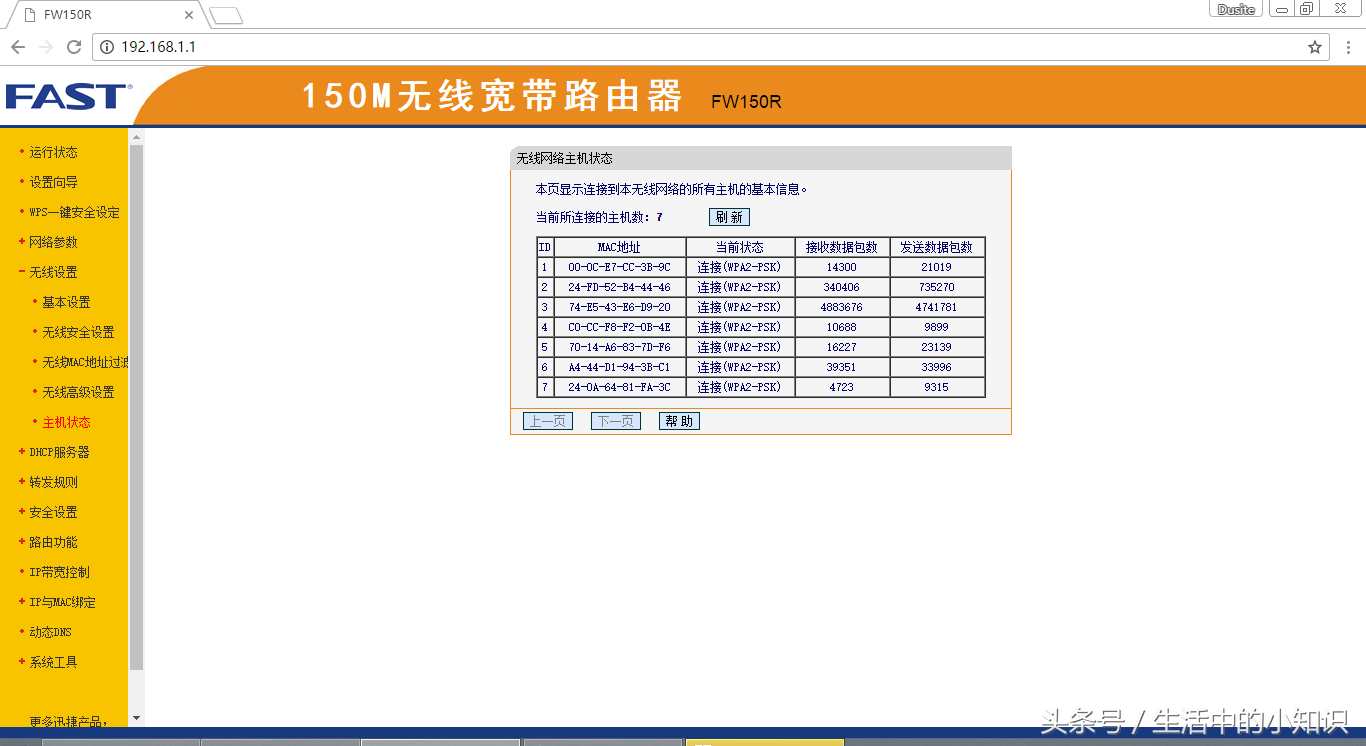Click MAC address C0-CC-F8-F2-0B-4E
Image resolution: width=1366 pixels, height=746 pixels.
pos(619,327)
